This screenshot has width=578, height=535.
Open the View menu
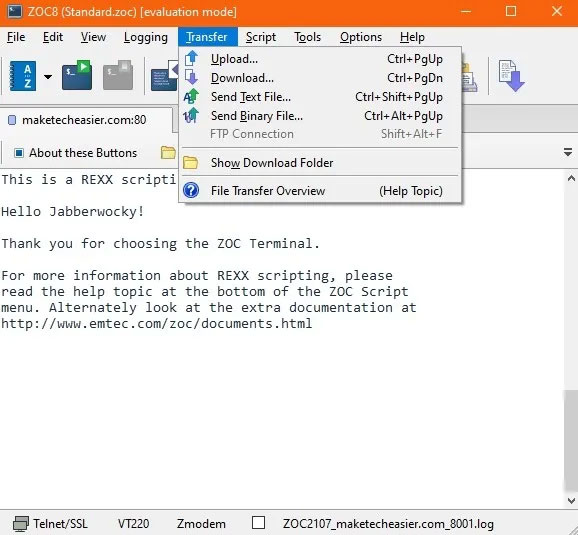[93, 37]
